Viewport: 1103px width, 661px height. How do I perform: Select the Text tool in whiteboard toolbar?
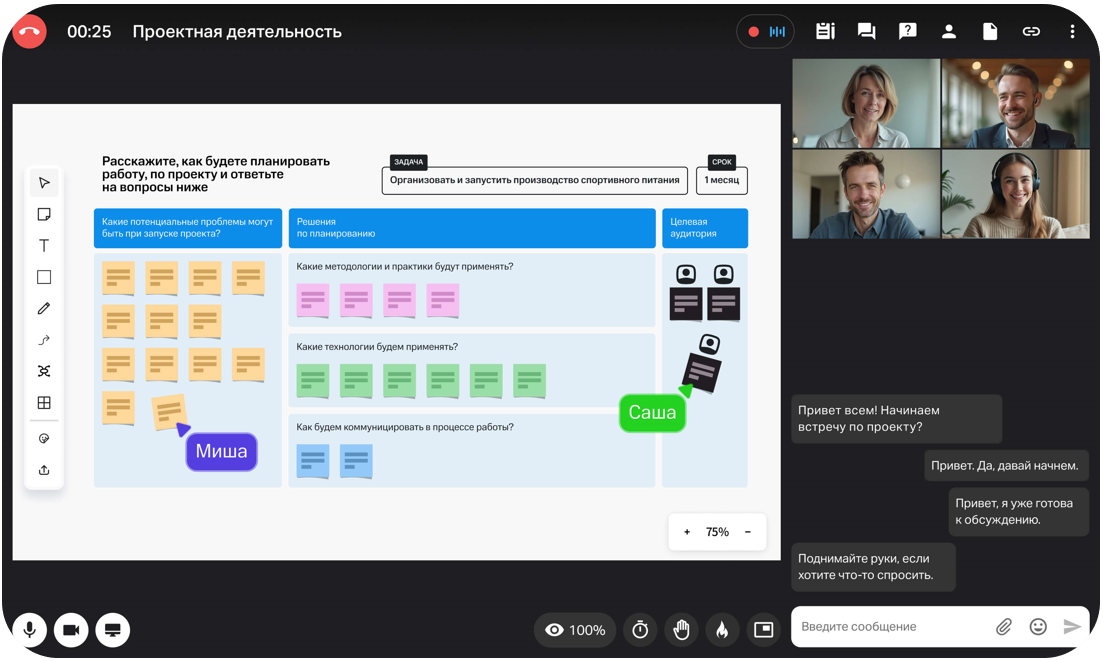click(x=44, y=246)
